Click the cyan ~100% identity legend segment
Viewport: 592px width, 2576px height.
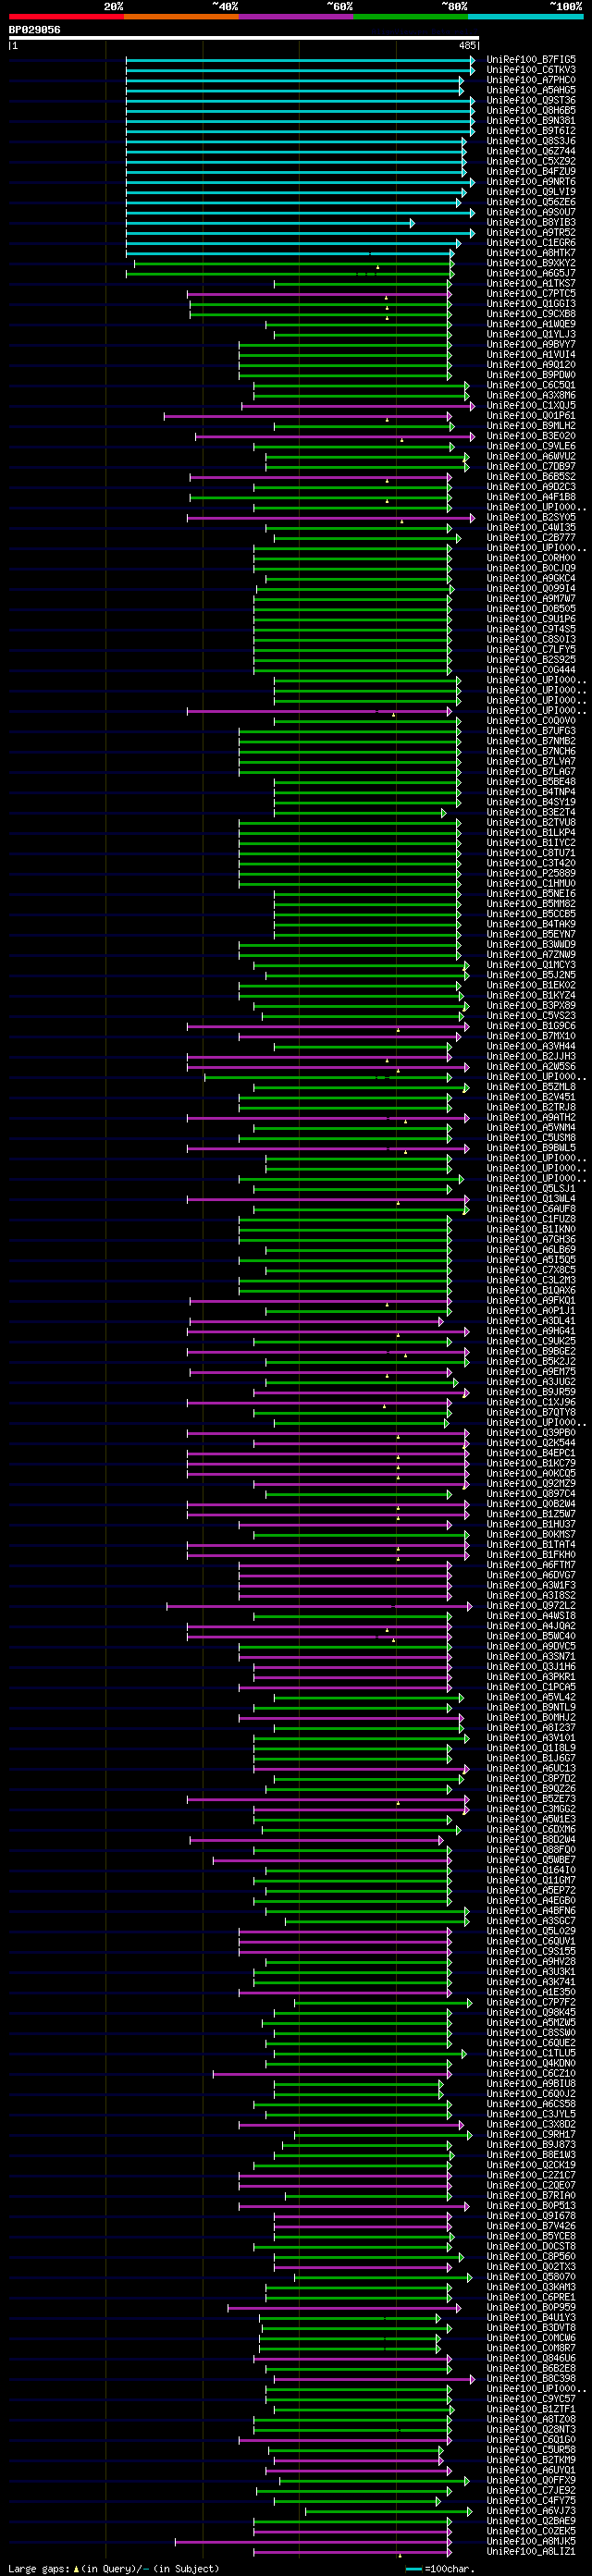coord(525,17)
